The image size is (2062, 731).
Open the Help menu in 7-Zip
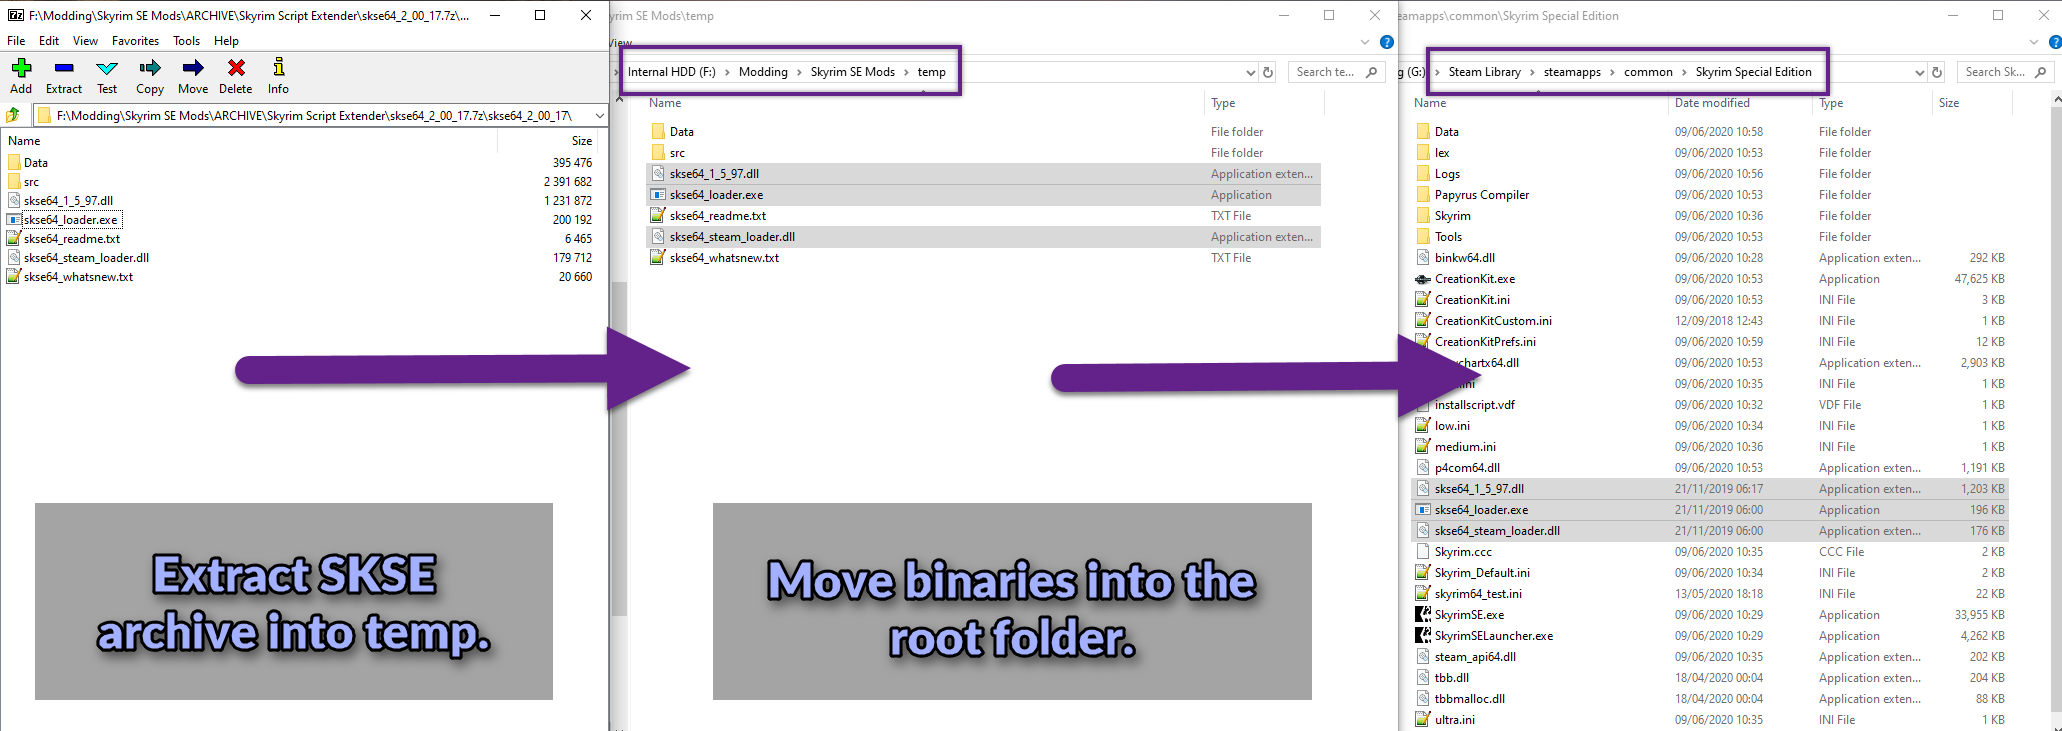[x=226, y=41]
